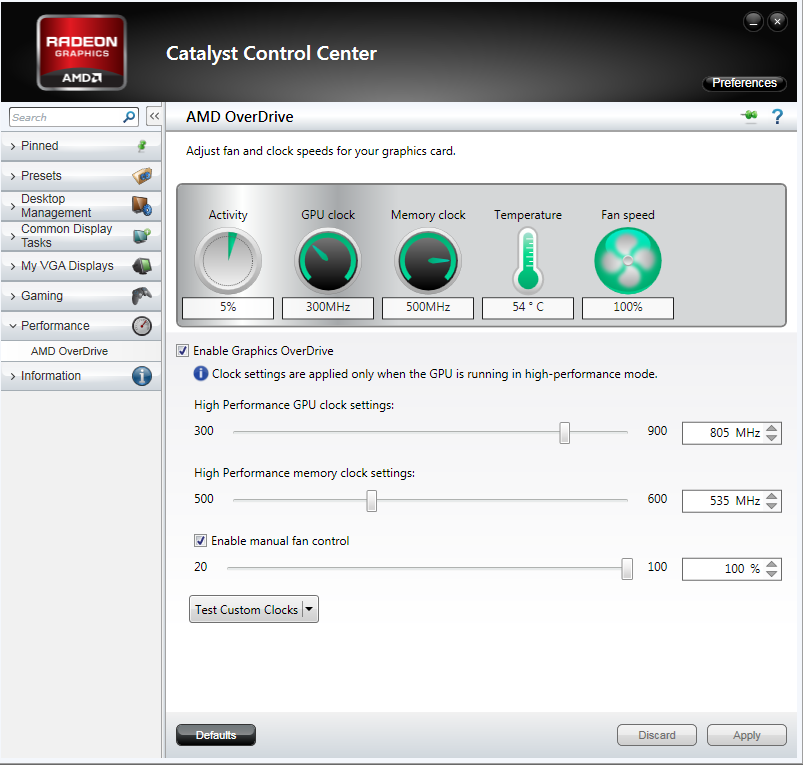Click the Performance gauge icon
The height and width of the screenshot is (765, 803).
point(142,326)
